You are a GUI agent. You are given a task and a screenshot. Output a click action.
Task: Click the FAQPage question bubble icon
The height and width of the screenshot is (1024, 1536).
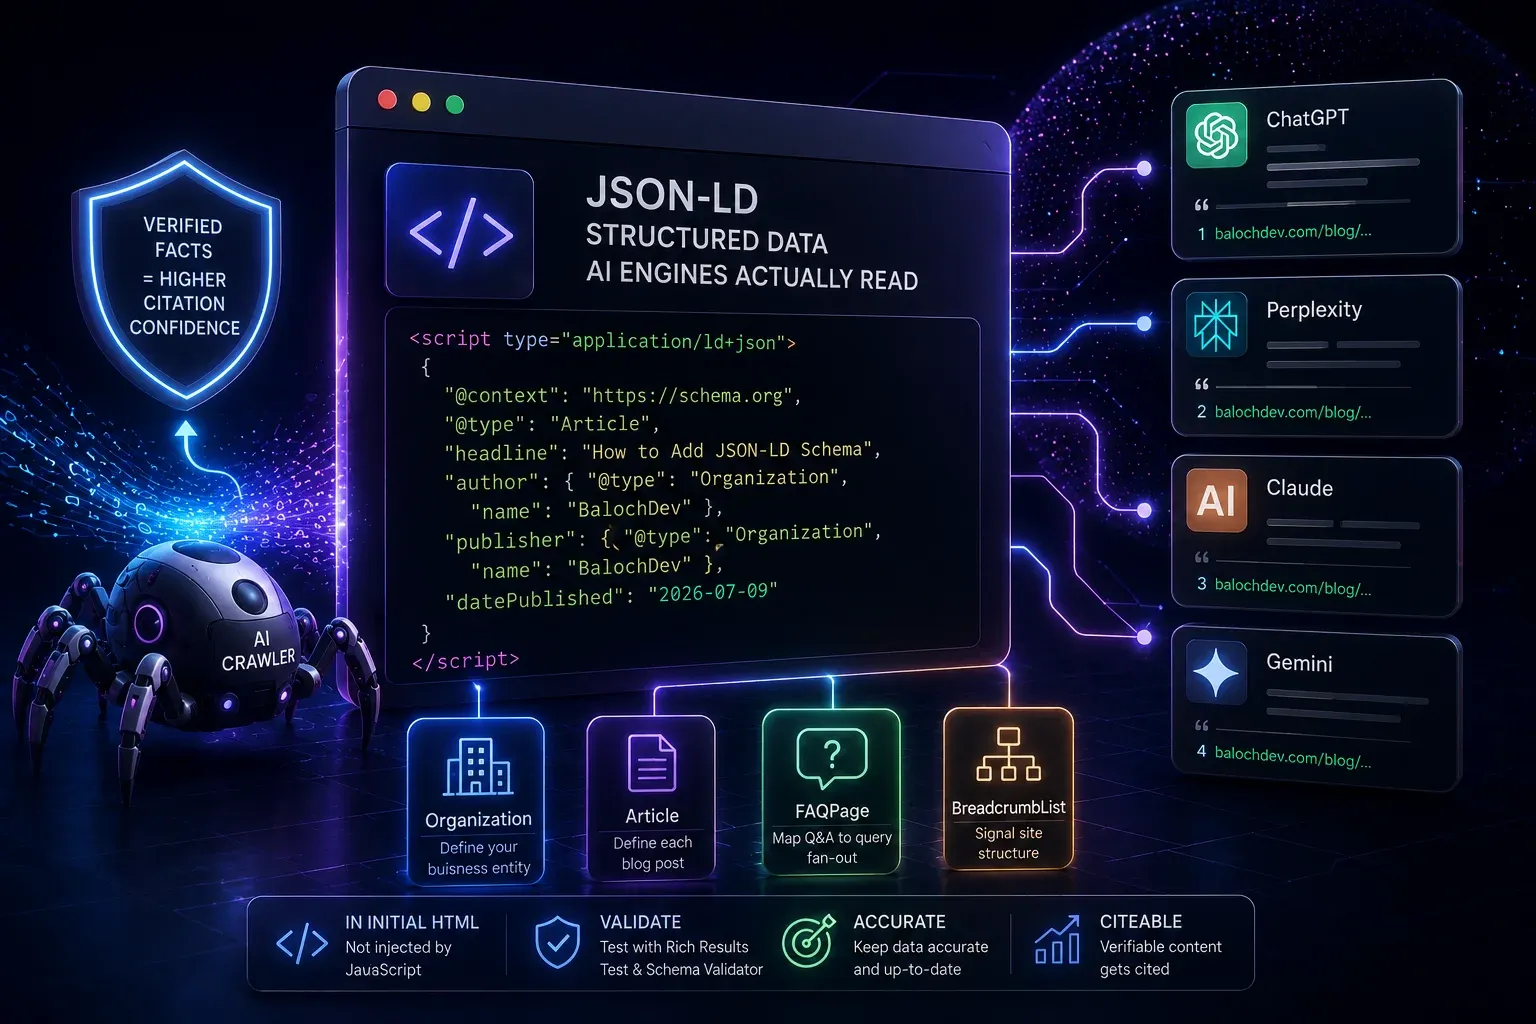coord(831,757)
